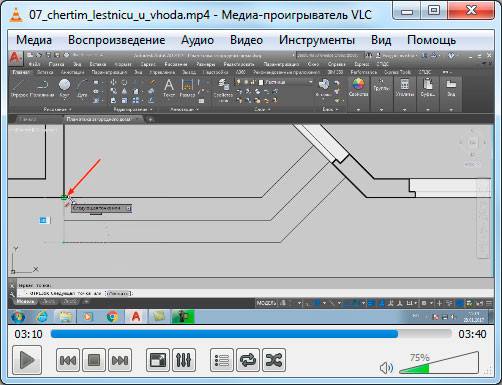Open the Помощь menu
This screenshot has width=502, height=385.
tap(431, 40)
